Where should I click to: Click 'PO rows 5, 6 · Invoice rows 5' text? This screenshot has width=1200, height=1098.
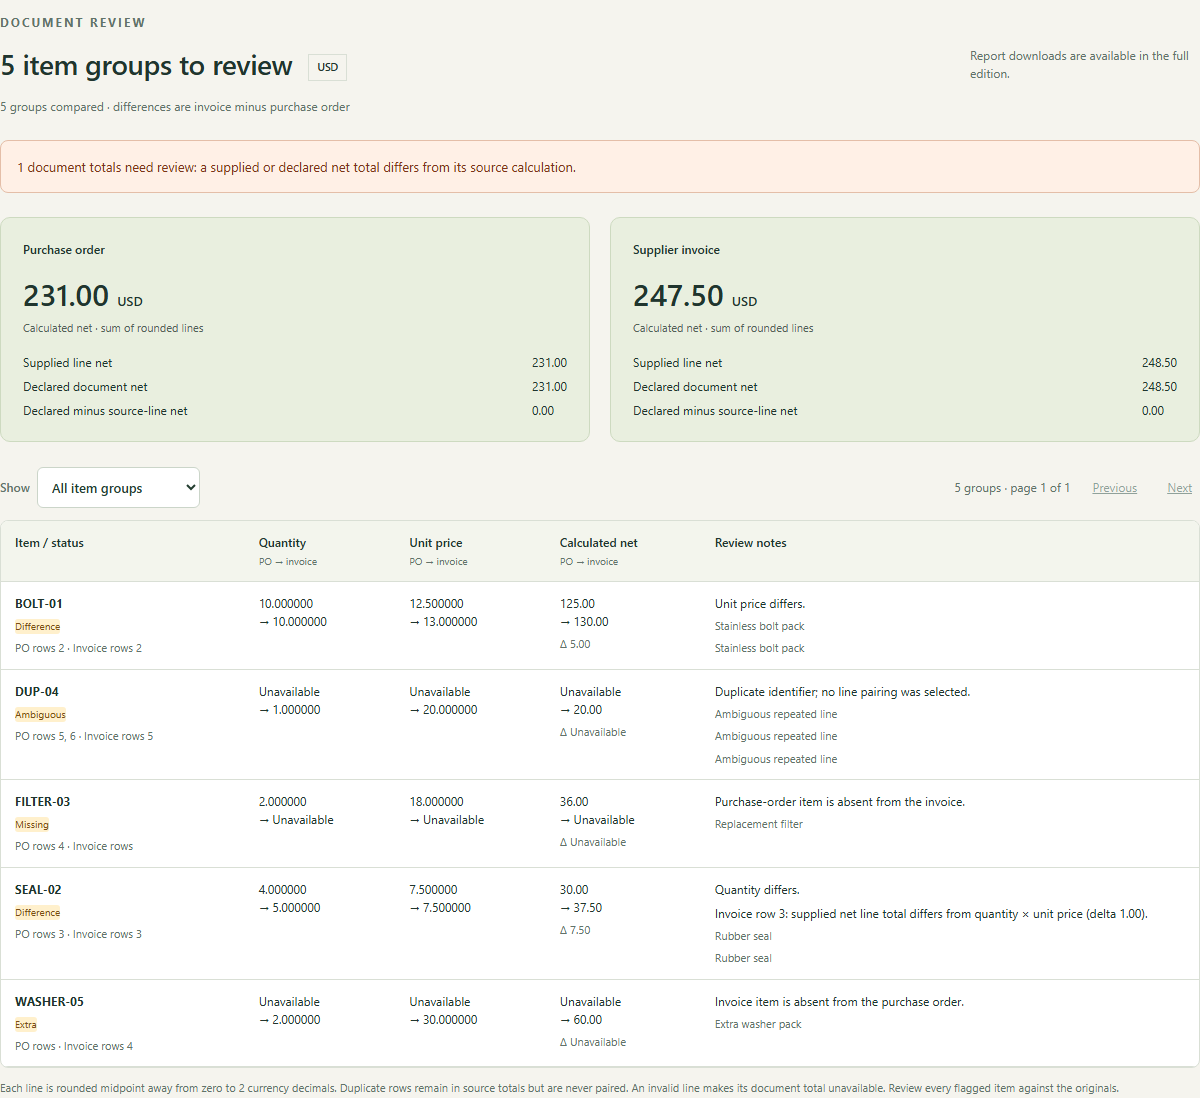[84, 737]
